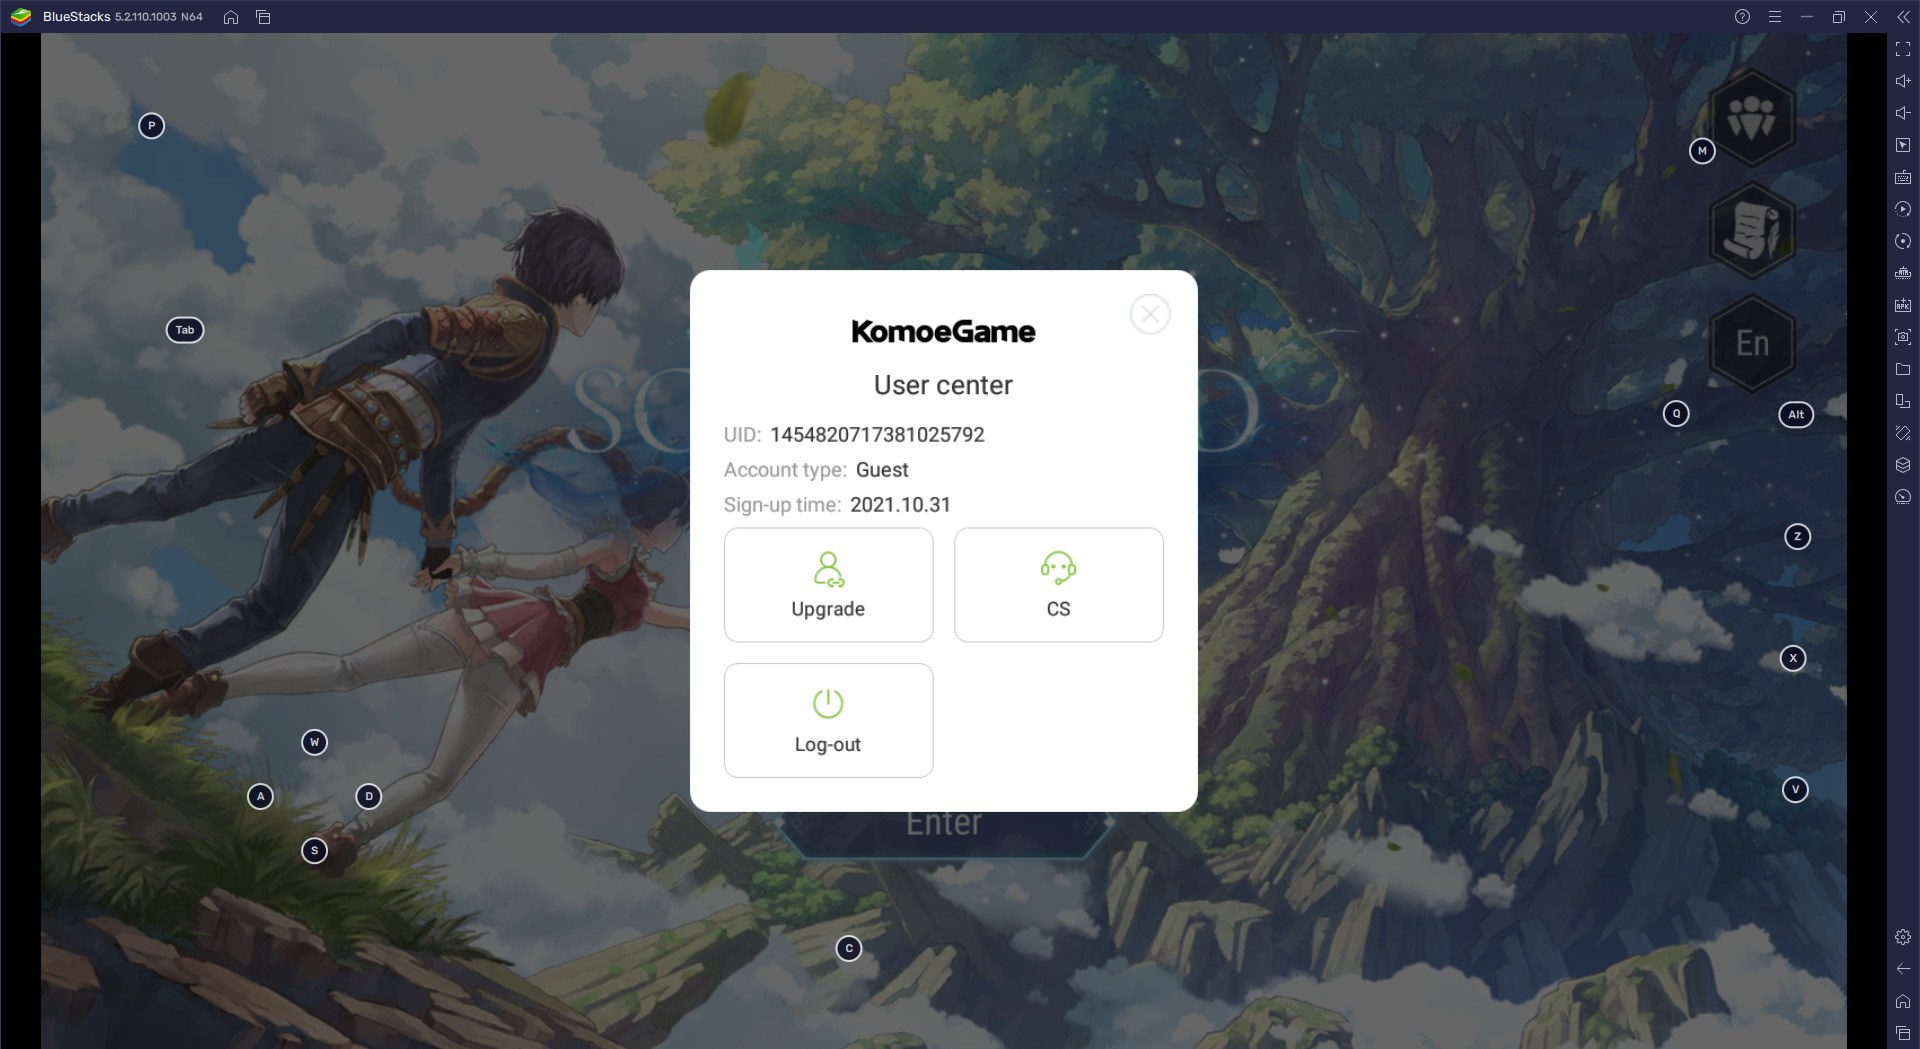Click the V key overlay control
The image size is (1920, 1049).
[1795, 790]
